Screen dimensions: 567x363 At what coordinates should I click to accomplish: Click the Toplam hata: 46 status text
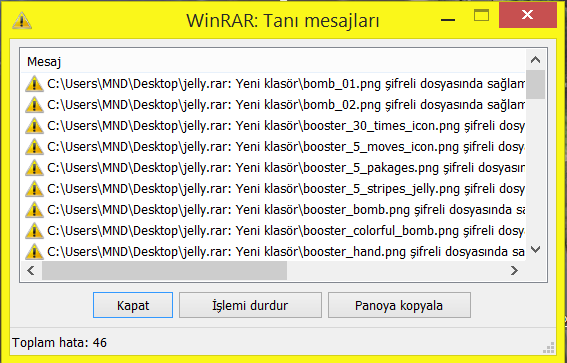tap(60, 342)
